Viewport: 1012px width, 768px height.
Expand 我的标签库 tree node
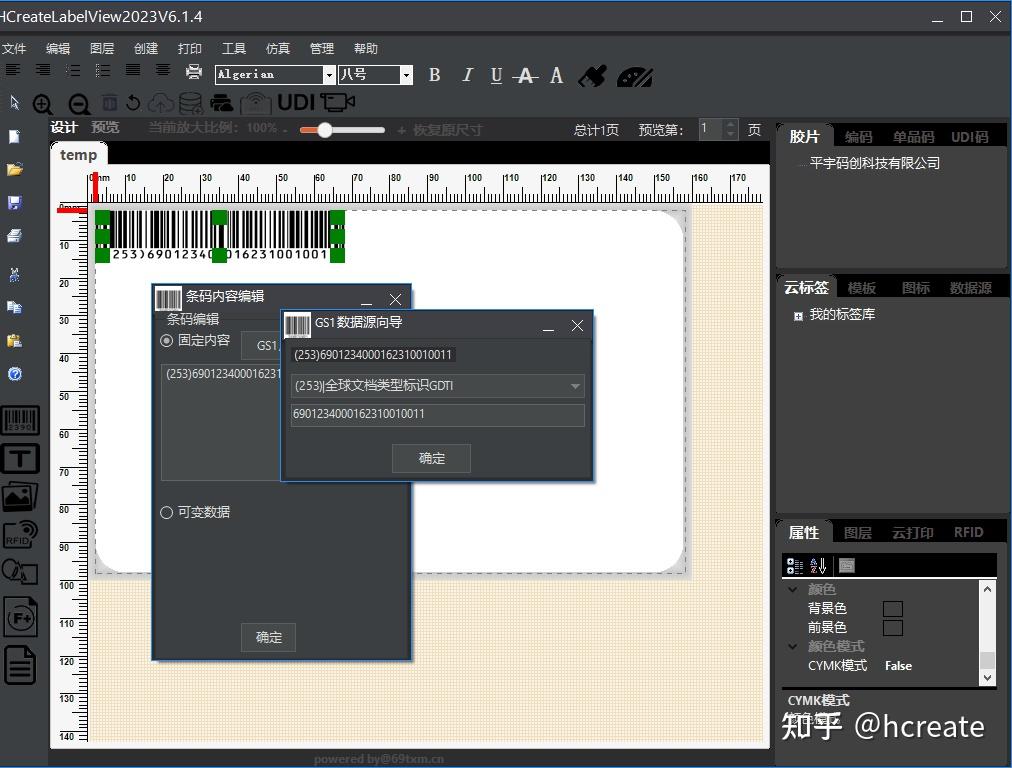tap(798, 315)
